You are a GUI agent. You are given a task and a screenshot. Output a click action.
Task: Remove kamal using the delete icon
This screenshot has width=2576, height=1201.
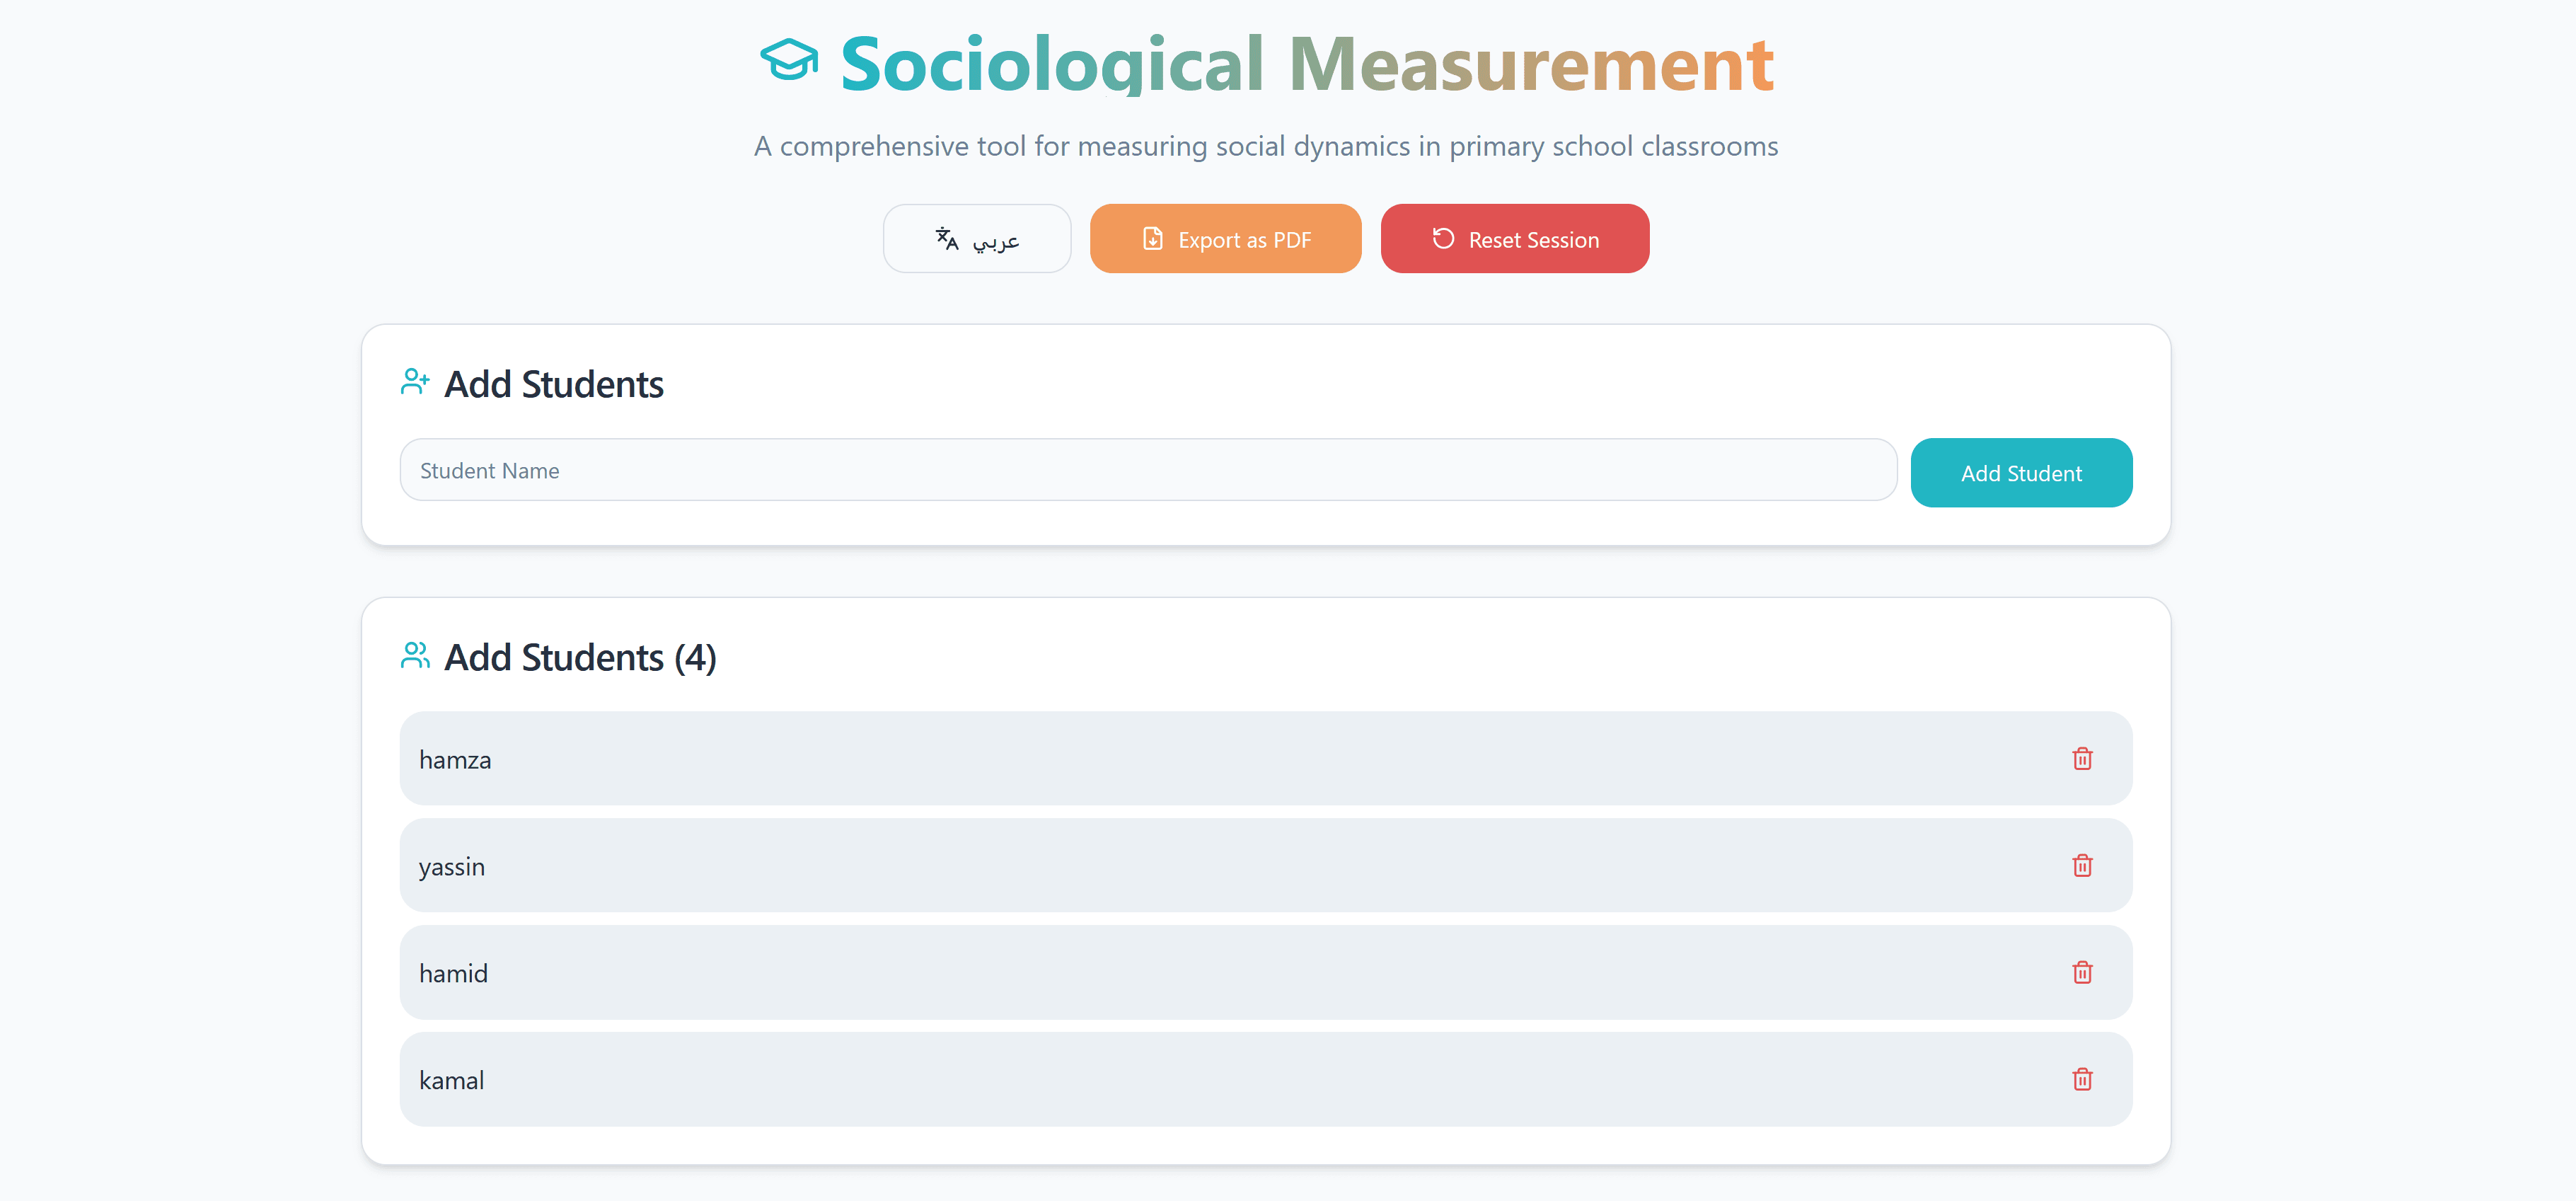[x=2082, y=1079]
